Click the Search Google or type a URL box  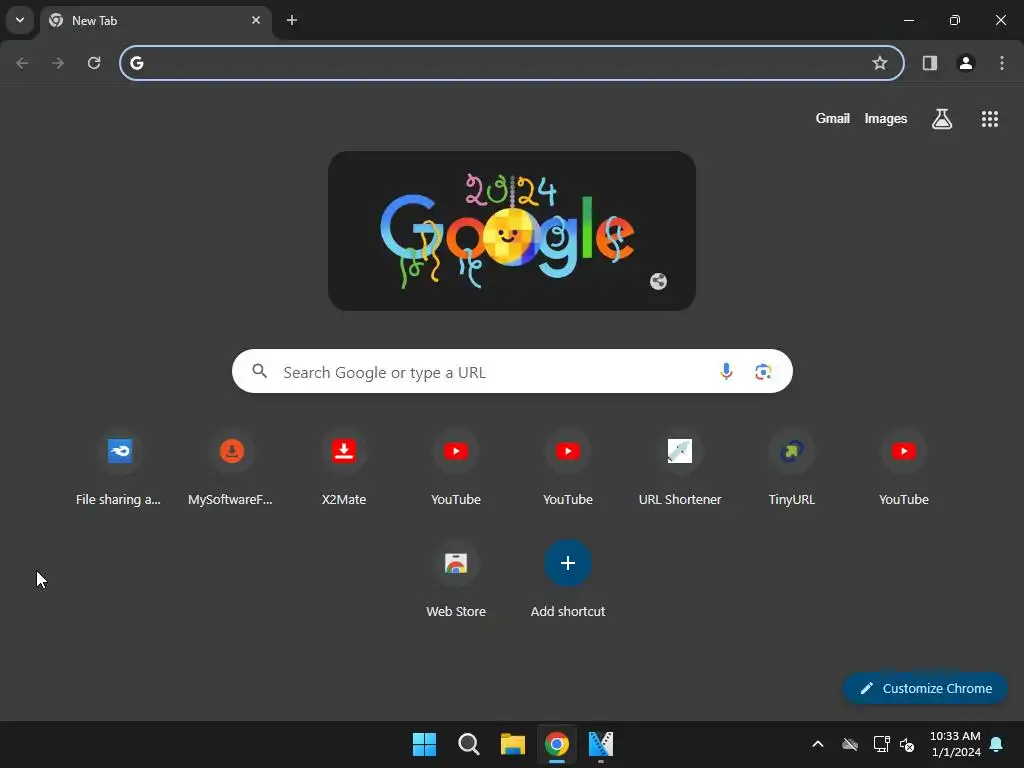point(513,371)
